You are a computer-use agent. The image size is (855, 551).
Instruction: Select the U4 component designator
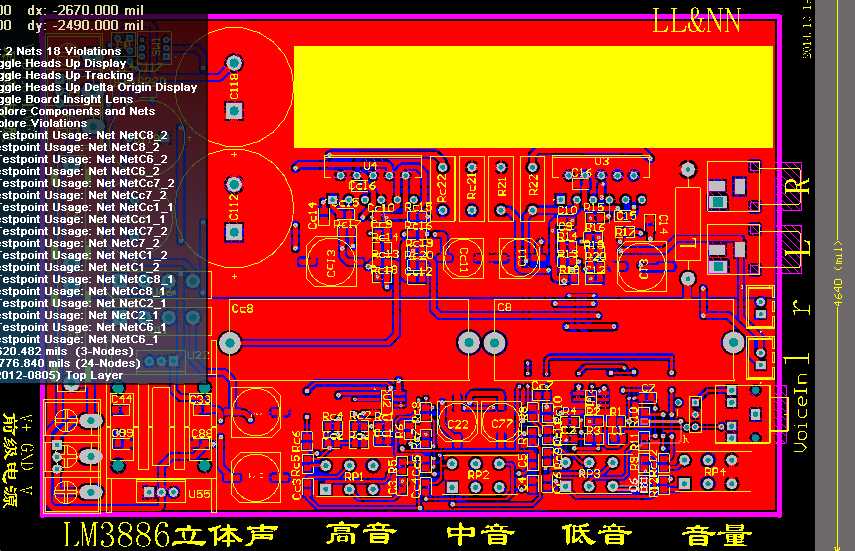370,165
